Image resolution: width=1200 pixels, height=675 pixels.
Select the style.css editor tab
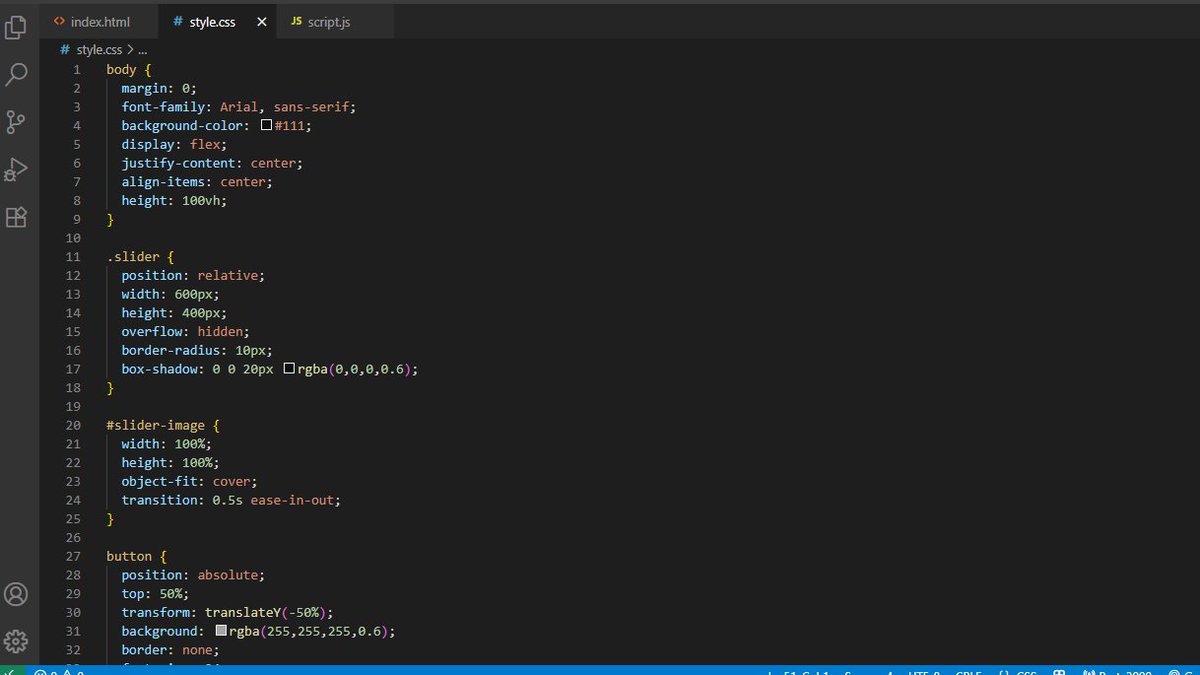pyautogui.click(x=212, y=21)
